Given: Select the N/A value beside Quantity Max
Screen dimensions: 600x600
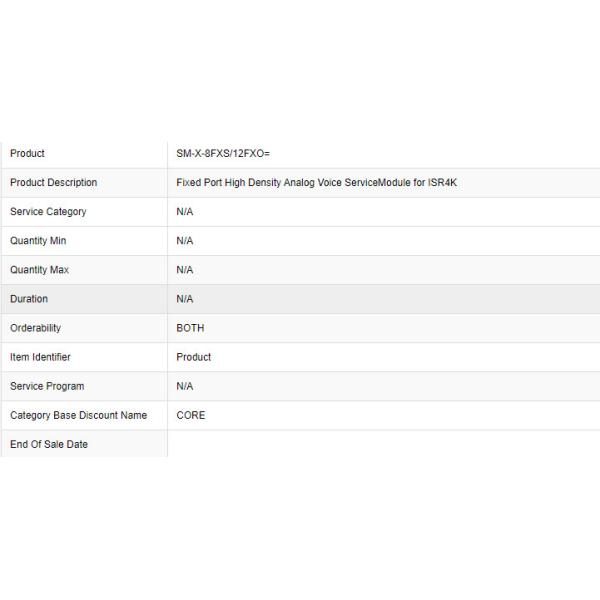Looking at the screenshot, I should coord(185,270).
